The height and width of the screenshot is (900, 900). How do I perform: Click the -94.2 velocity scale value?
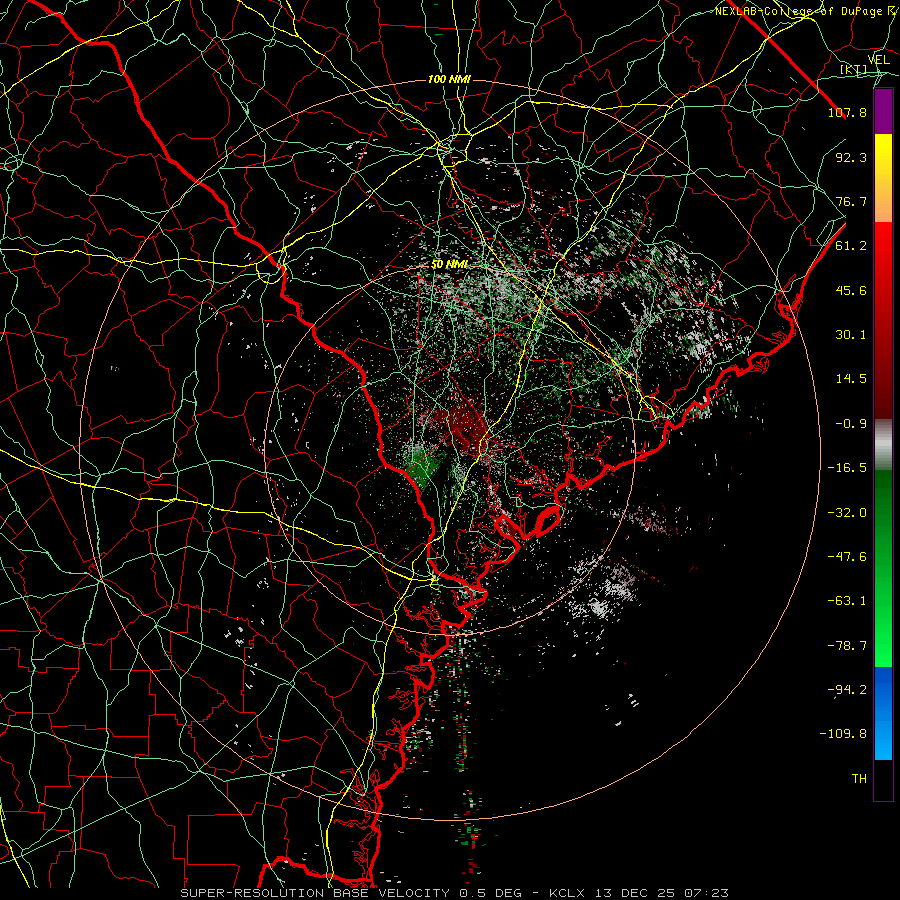pyautogui.click(x=847, y=690)
